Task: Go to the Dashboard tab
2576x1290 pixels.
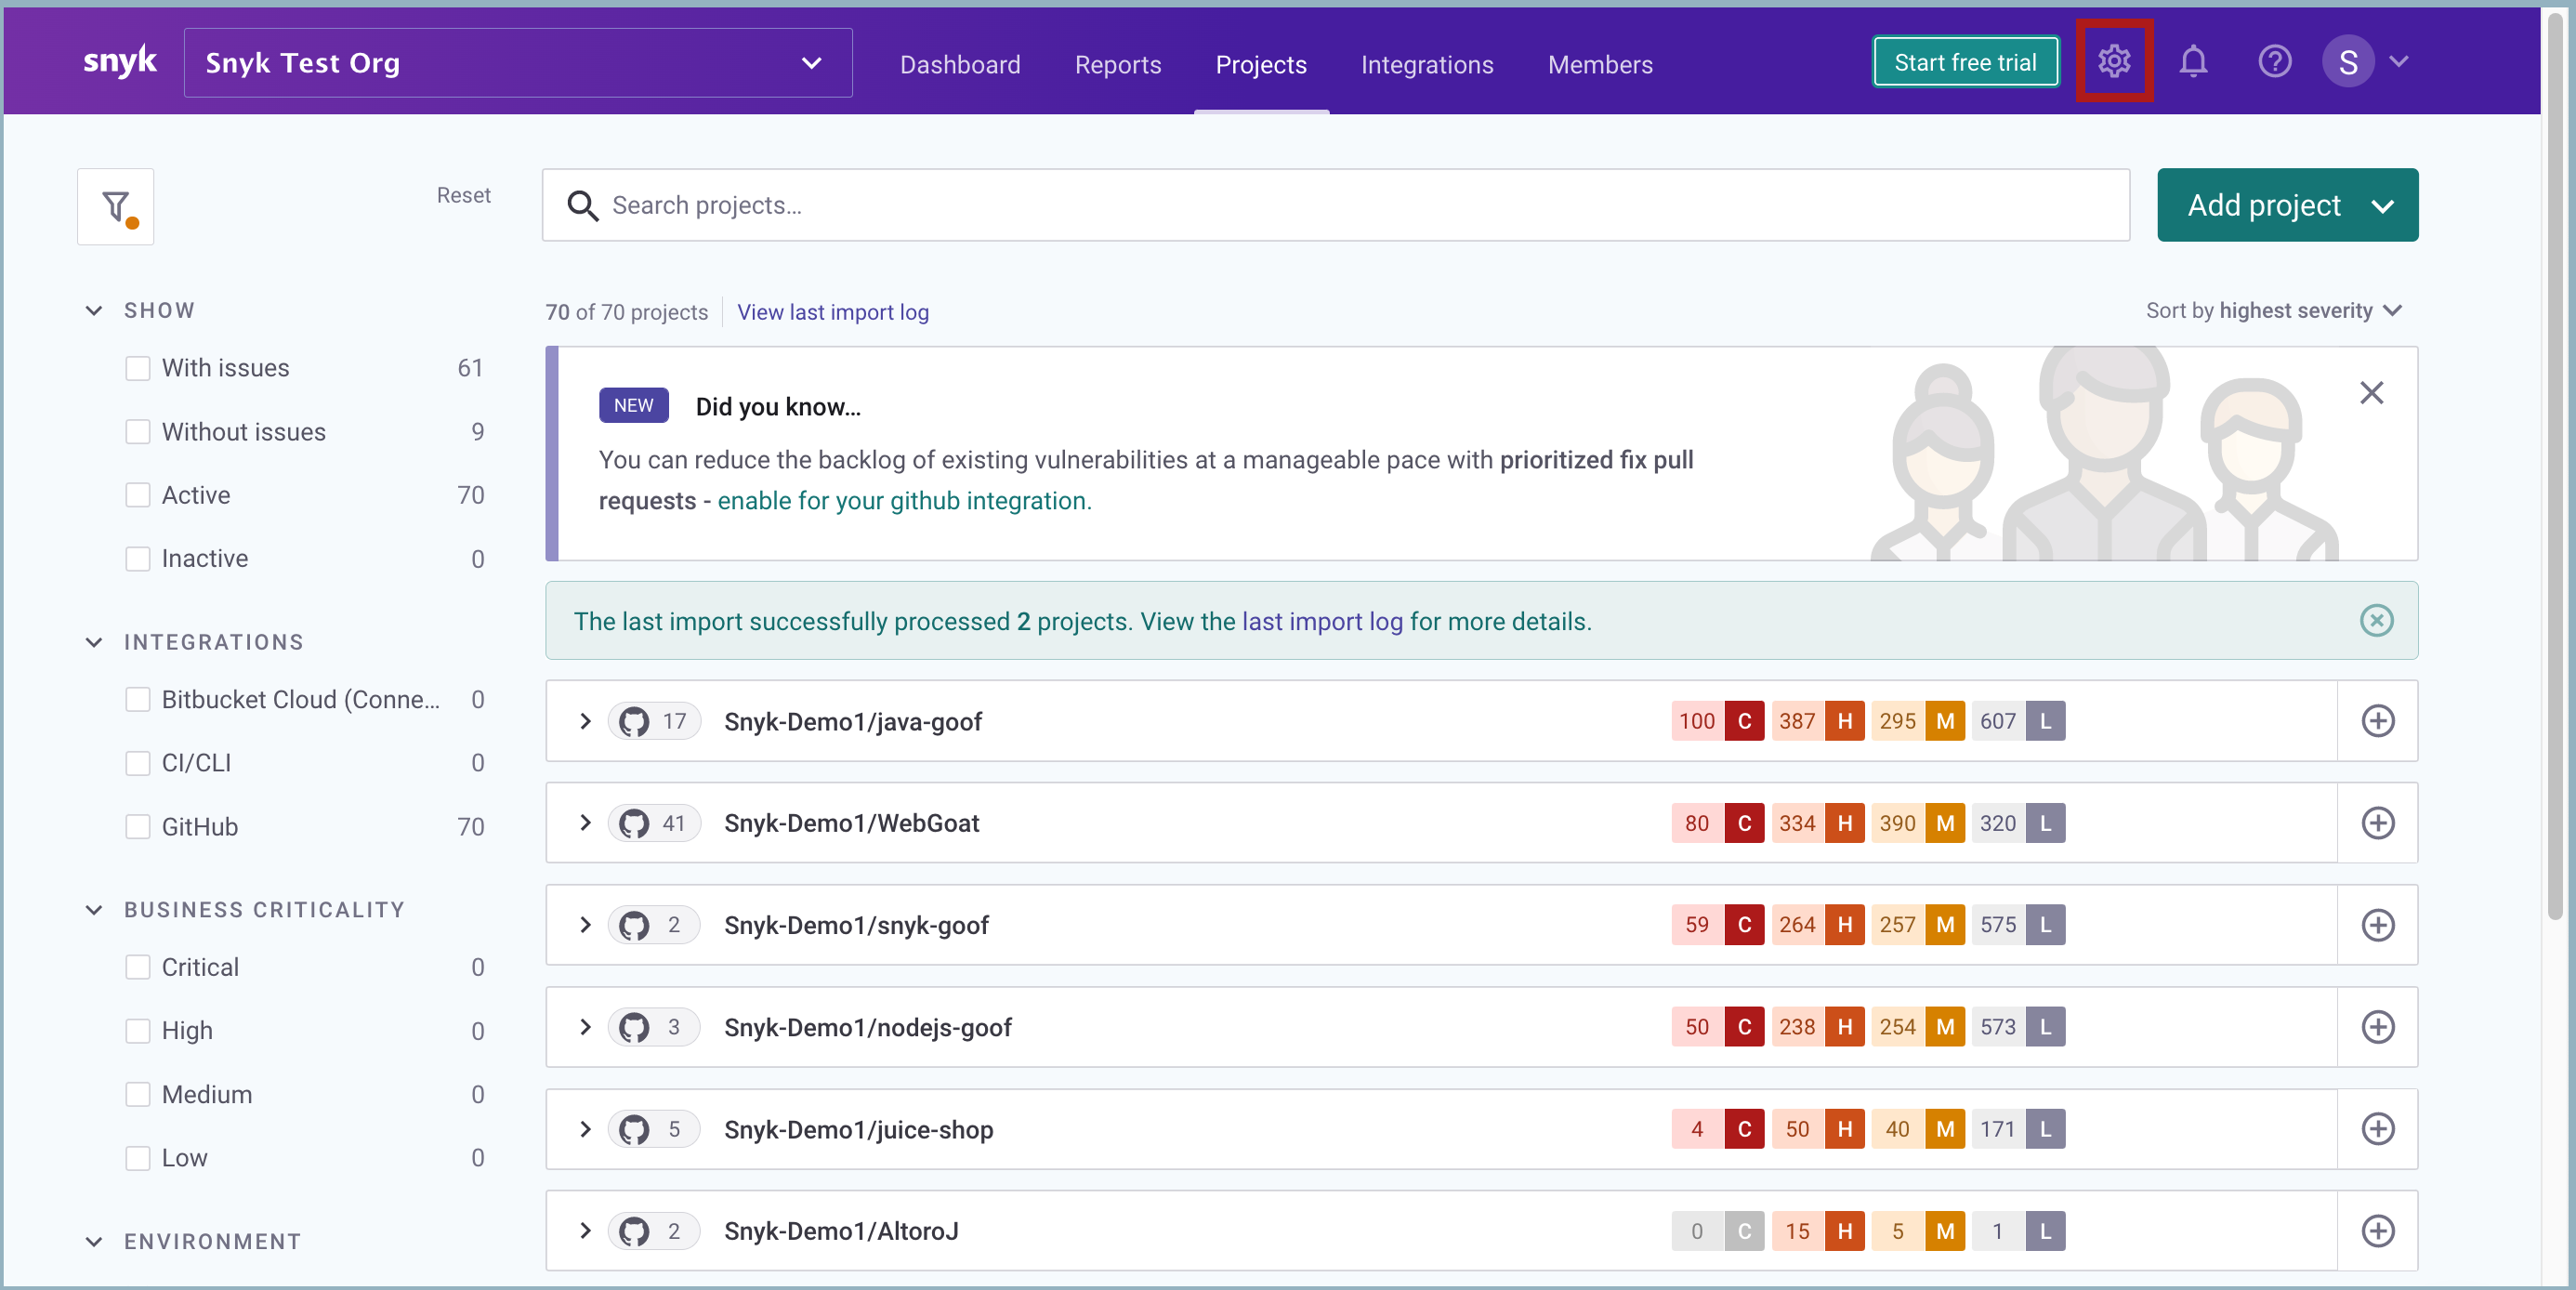Action: pyautogui.click(x=959, y=64)
